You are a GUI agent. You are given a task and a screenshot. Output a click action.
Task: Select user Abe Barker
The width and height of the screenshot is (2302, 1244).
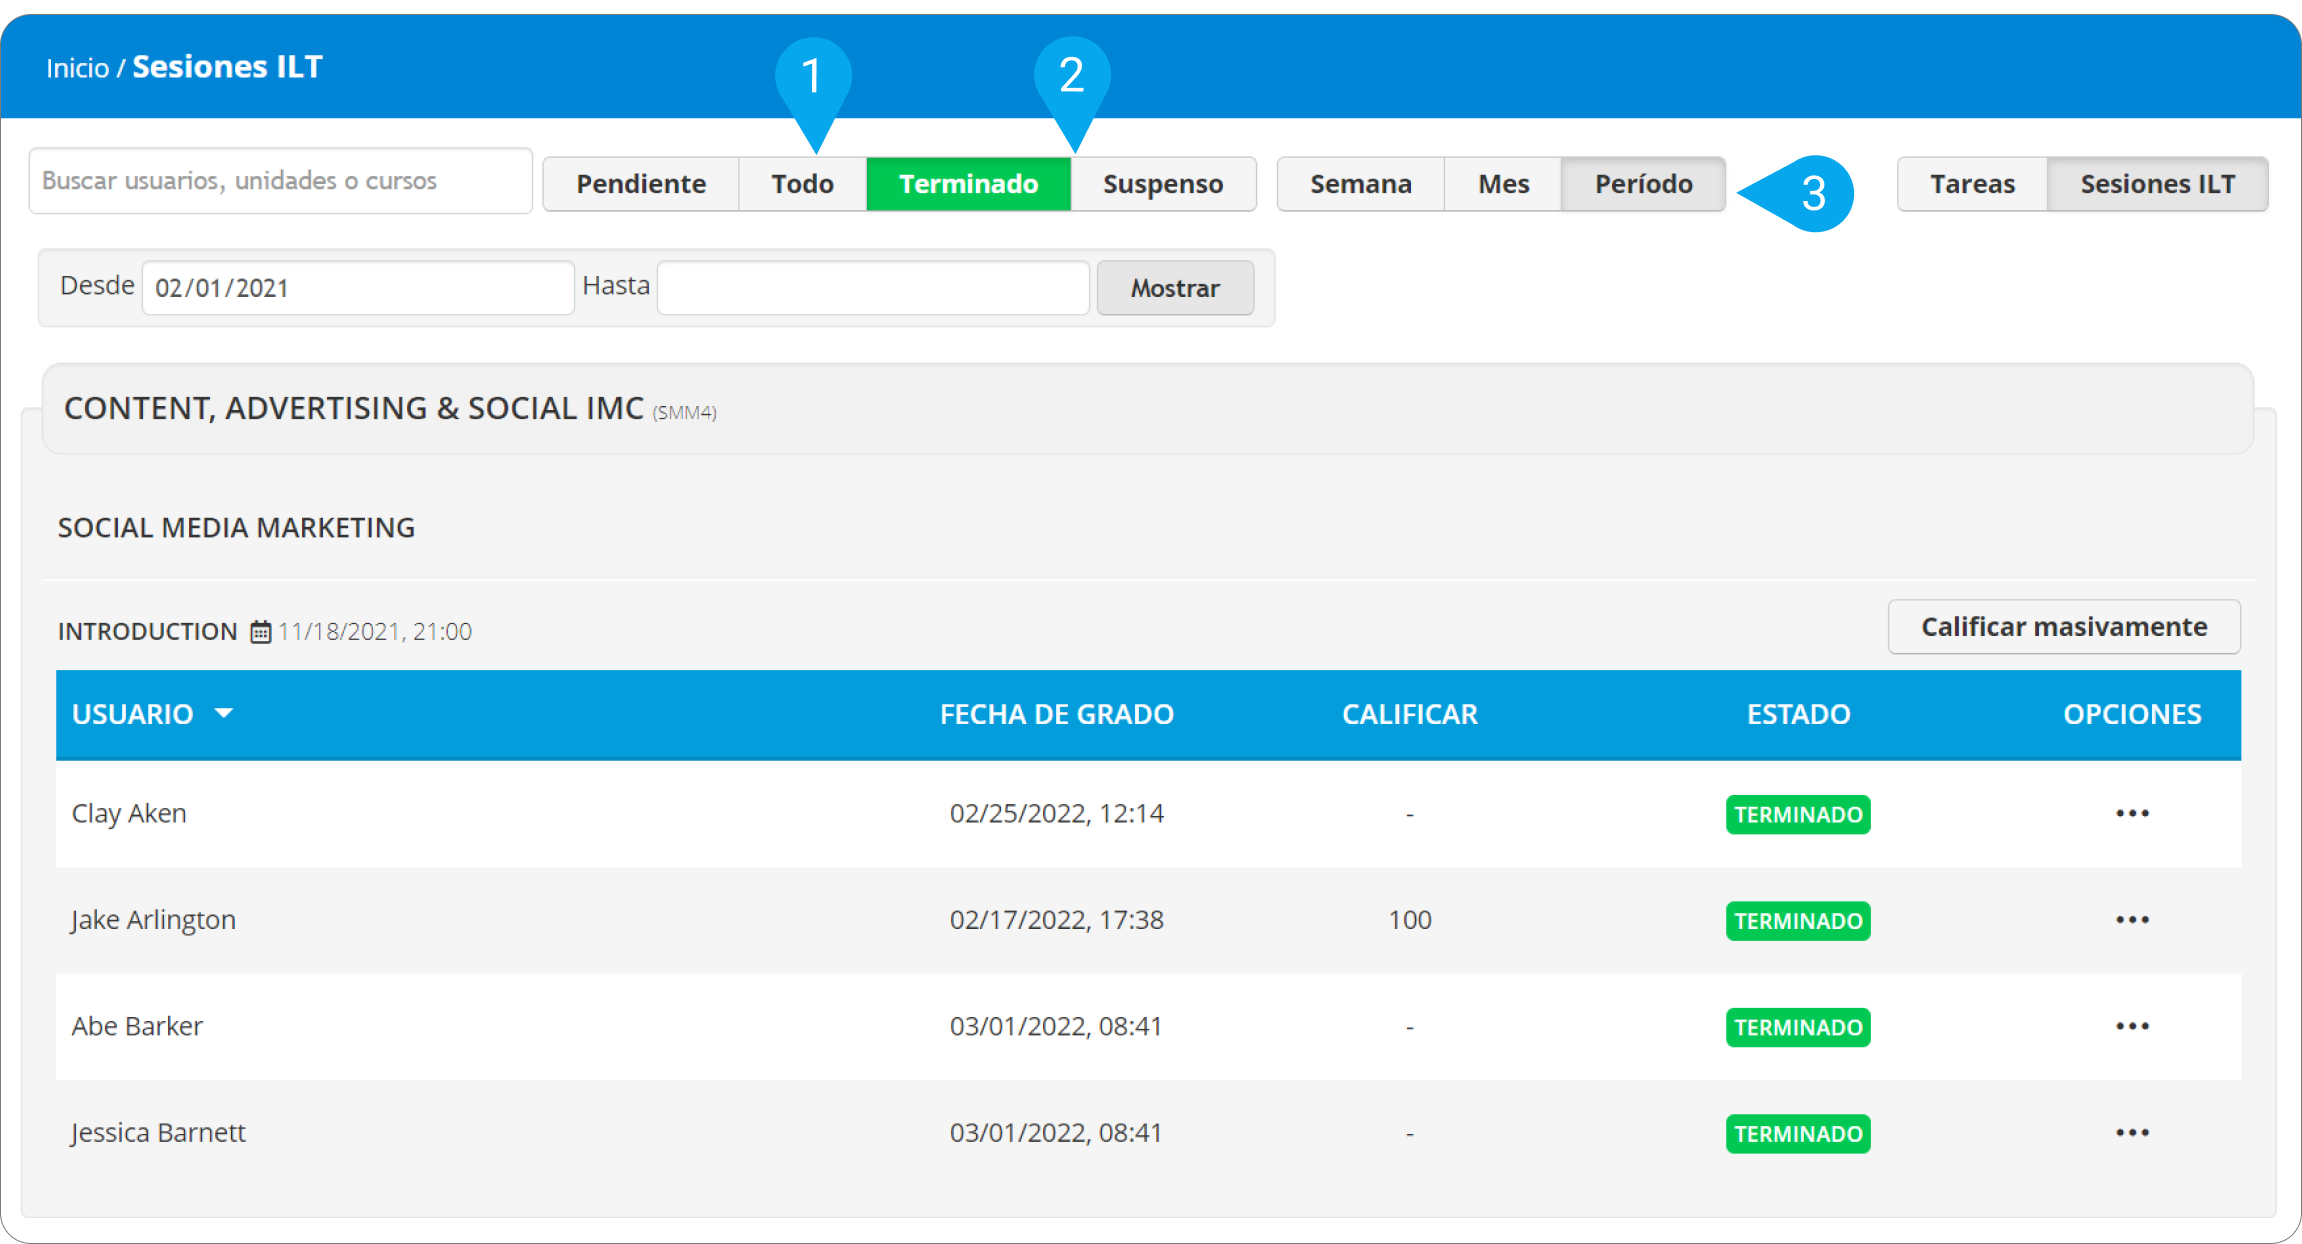click(x=137, y=1026)
